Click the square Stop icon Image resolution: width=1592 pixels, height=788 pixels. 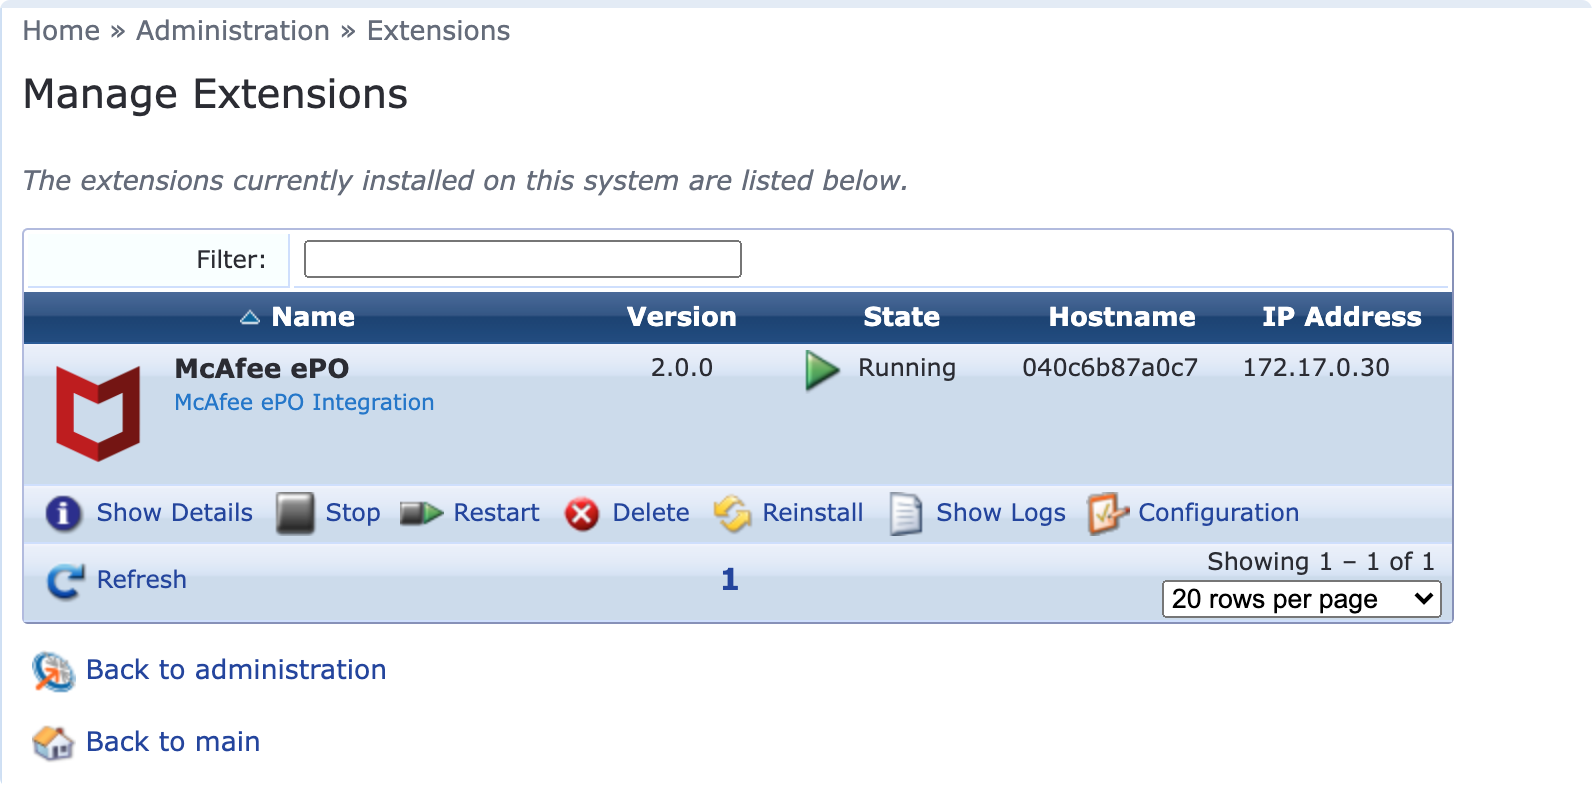(x=295, y=513)
